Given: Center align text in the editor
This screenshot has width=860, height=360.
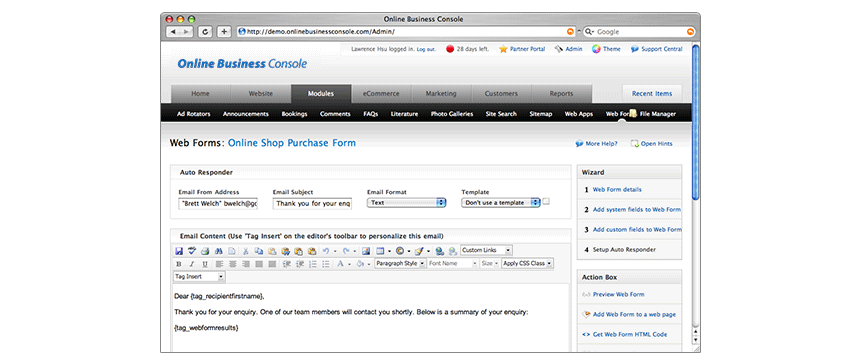Looking at the screenshot, I should tap(233, 264).
